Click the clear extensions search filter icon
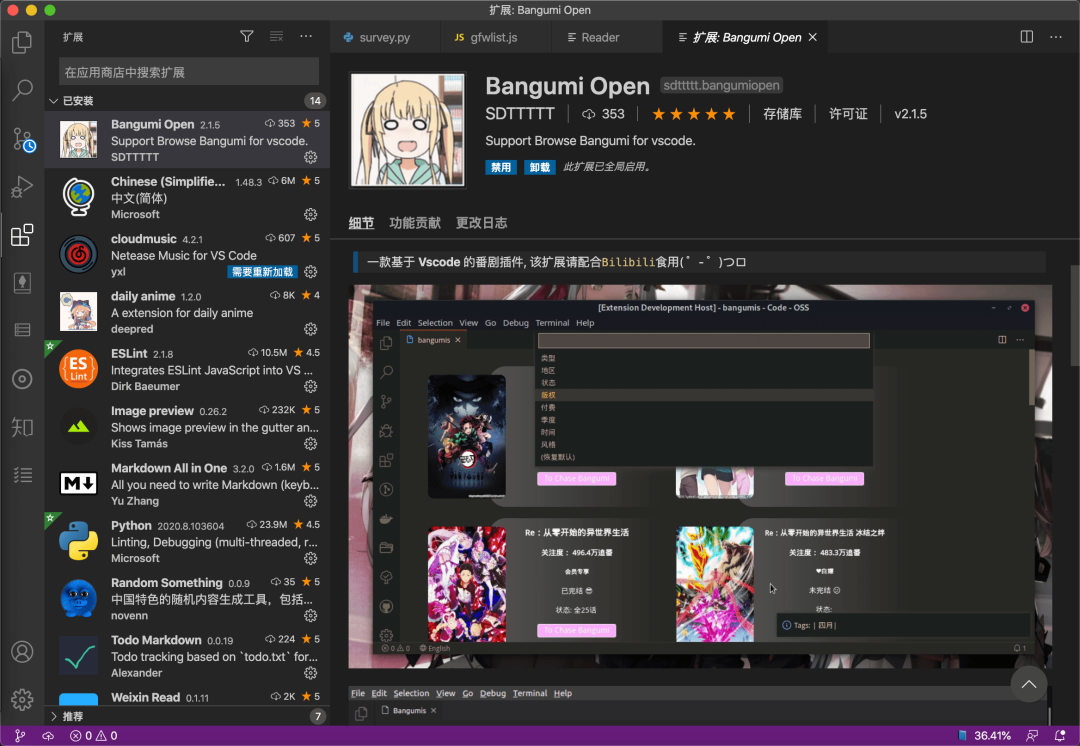This screenshot has height=746, width=1080. 276,35
